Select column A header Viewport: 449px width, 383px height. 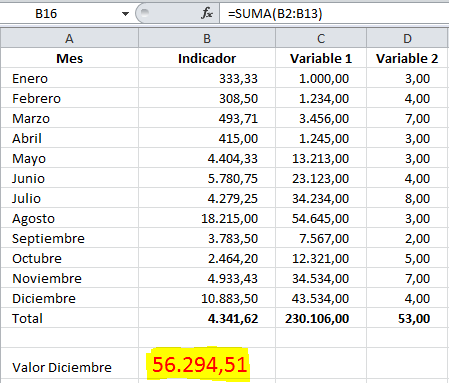[x=69, y=38]
